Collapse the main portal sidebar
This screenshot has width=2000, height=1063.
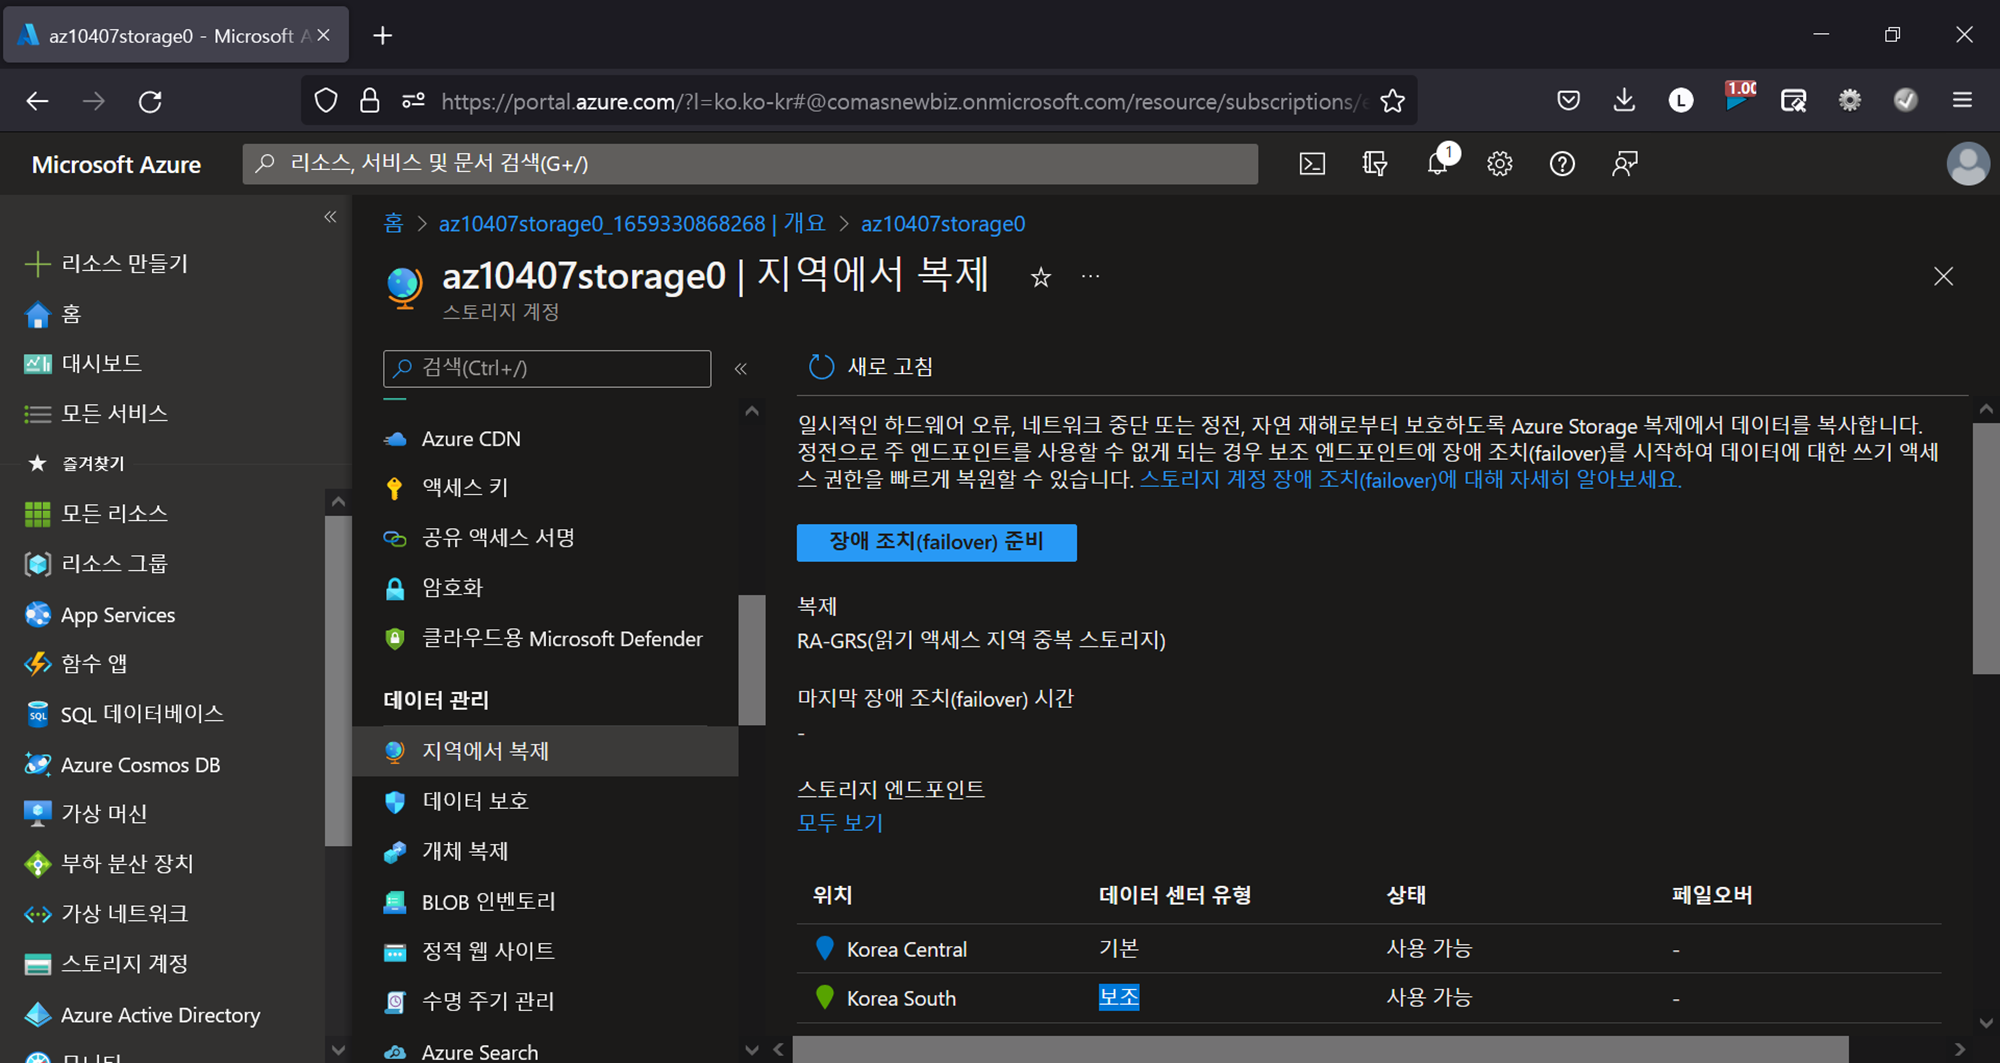point(330,217)
